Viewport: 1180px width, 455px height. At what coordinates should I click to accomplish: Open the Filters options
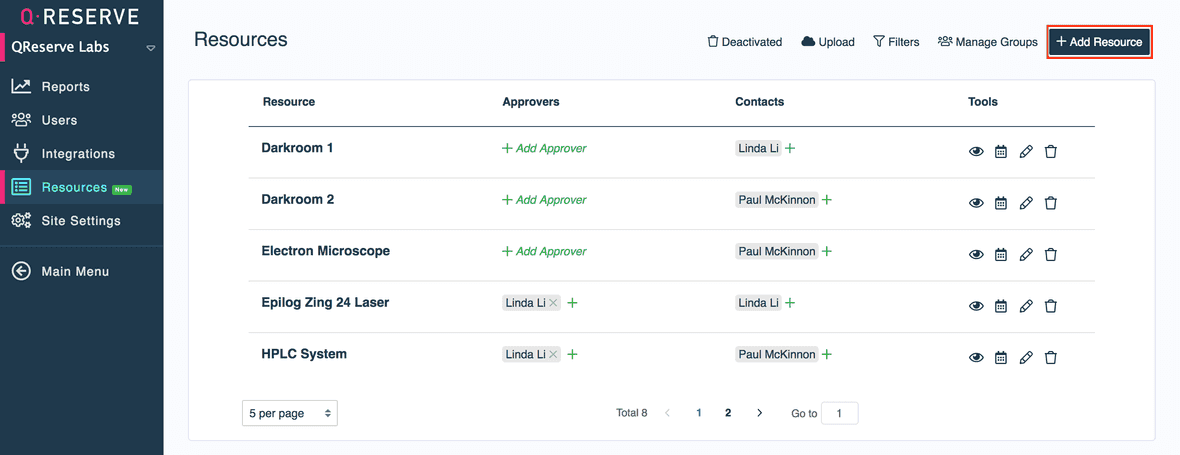896,42
